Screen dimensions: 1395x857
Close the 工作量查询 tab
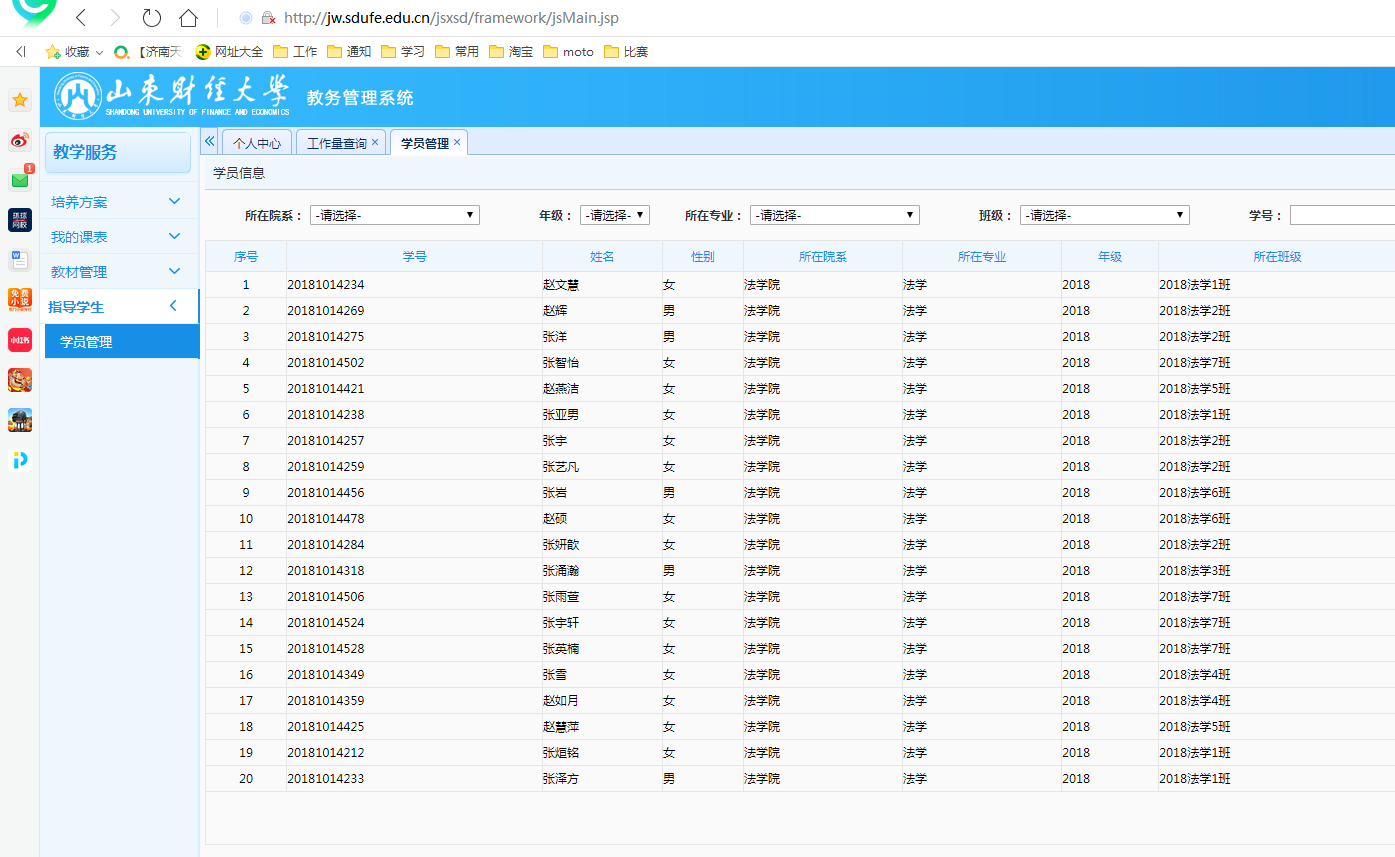tap(375, 143)
